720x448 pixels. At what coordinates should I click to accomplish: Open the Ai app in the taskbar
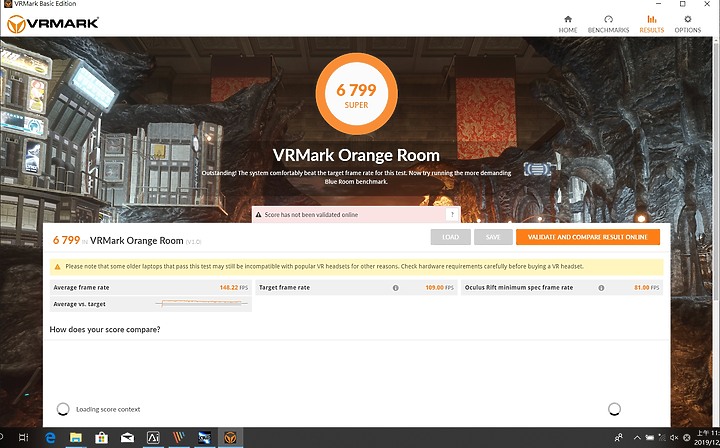point(153,438)
